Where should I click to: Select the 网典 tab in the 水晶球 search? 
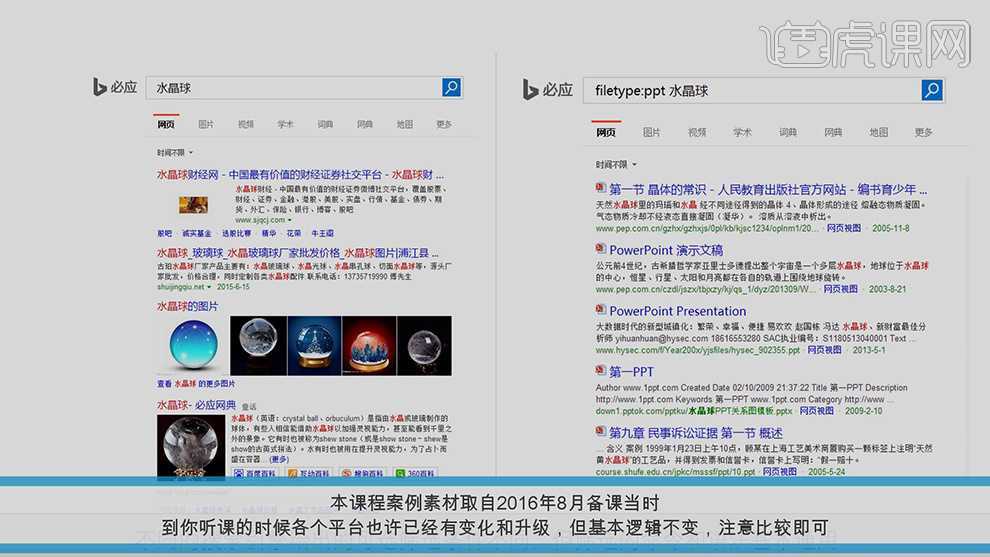coord(365,124)
